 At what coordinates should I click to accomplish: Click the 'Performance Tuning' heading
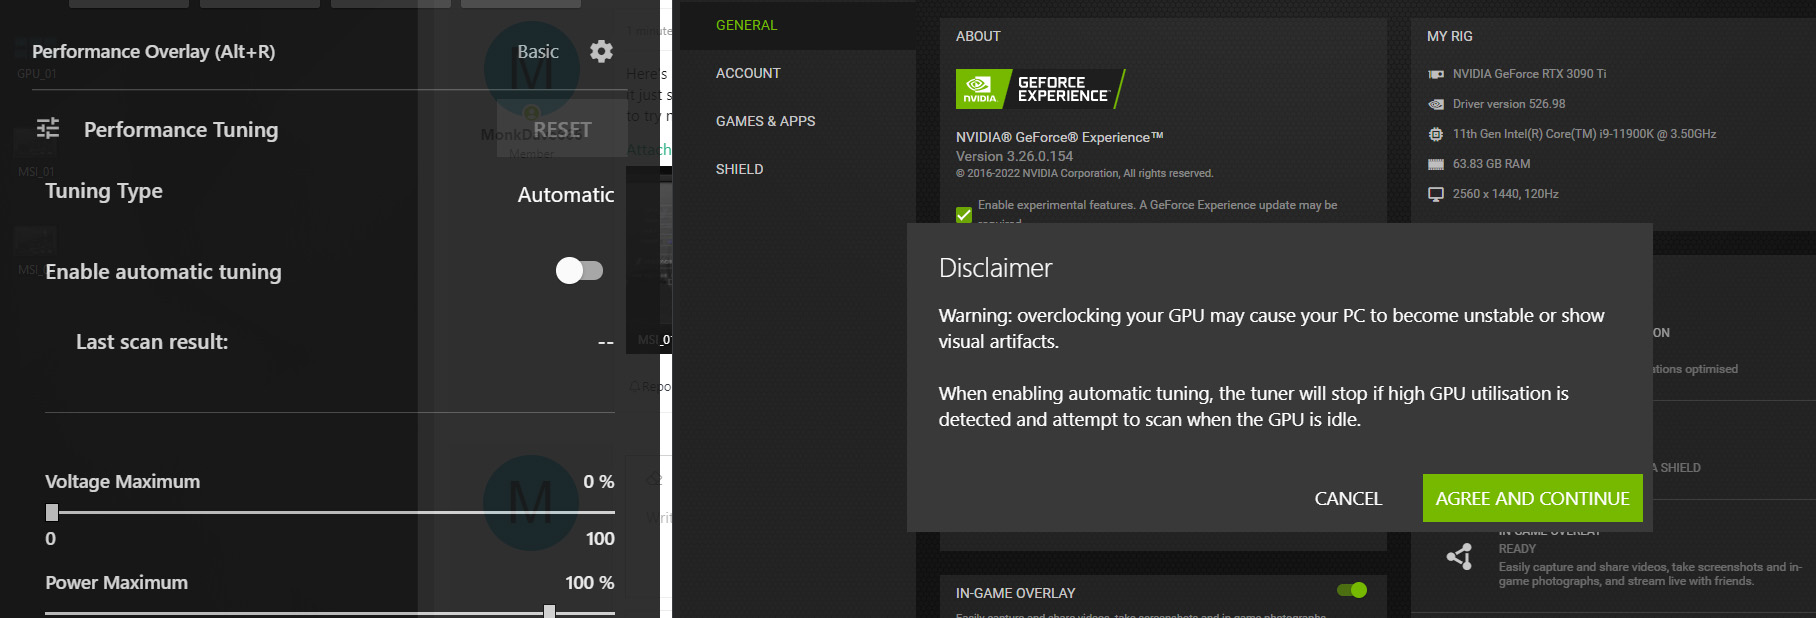click(181, 129)
